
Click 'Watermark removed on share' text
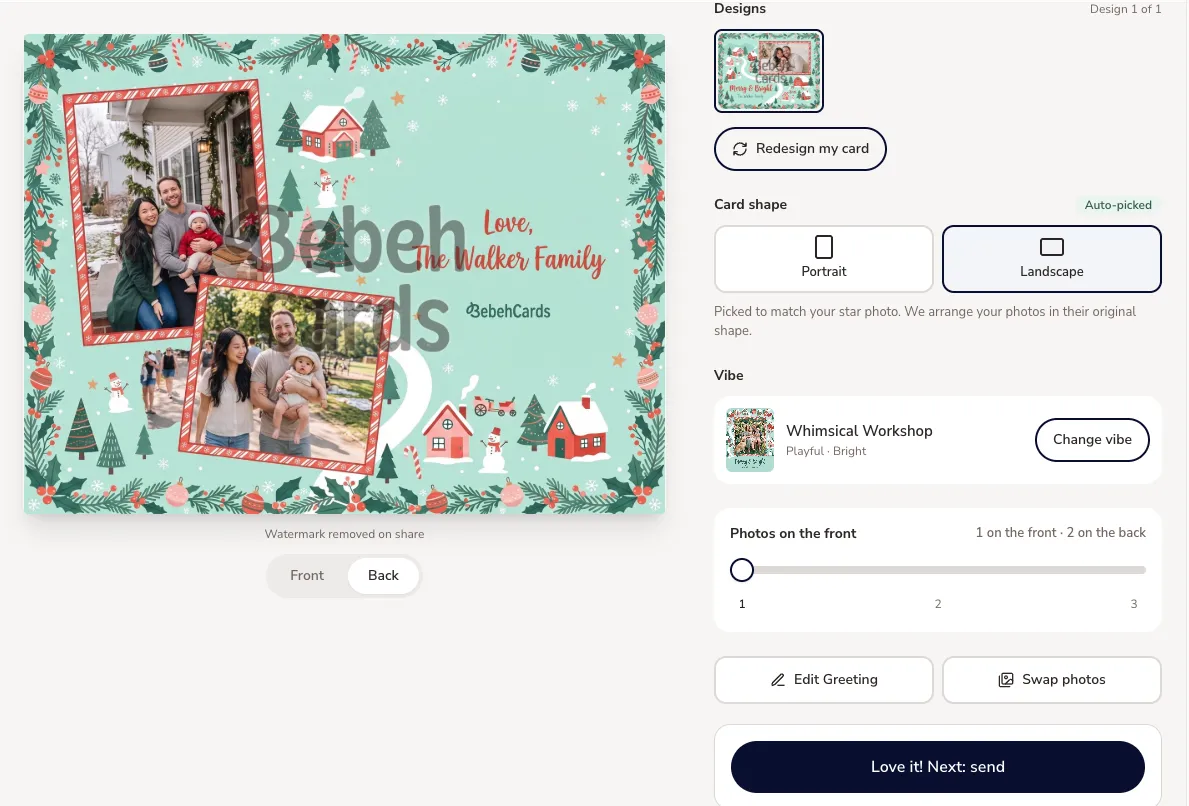point(344,534)
